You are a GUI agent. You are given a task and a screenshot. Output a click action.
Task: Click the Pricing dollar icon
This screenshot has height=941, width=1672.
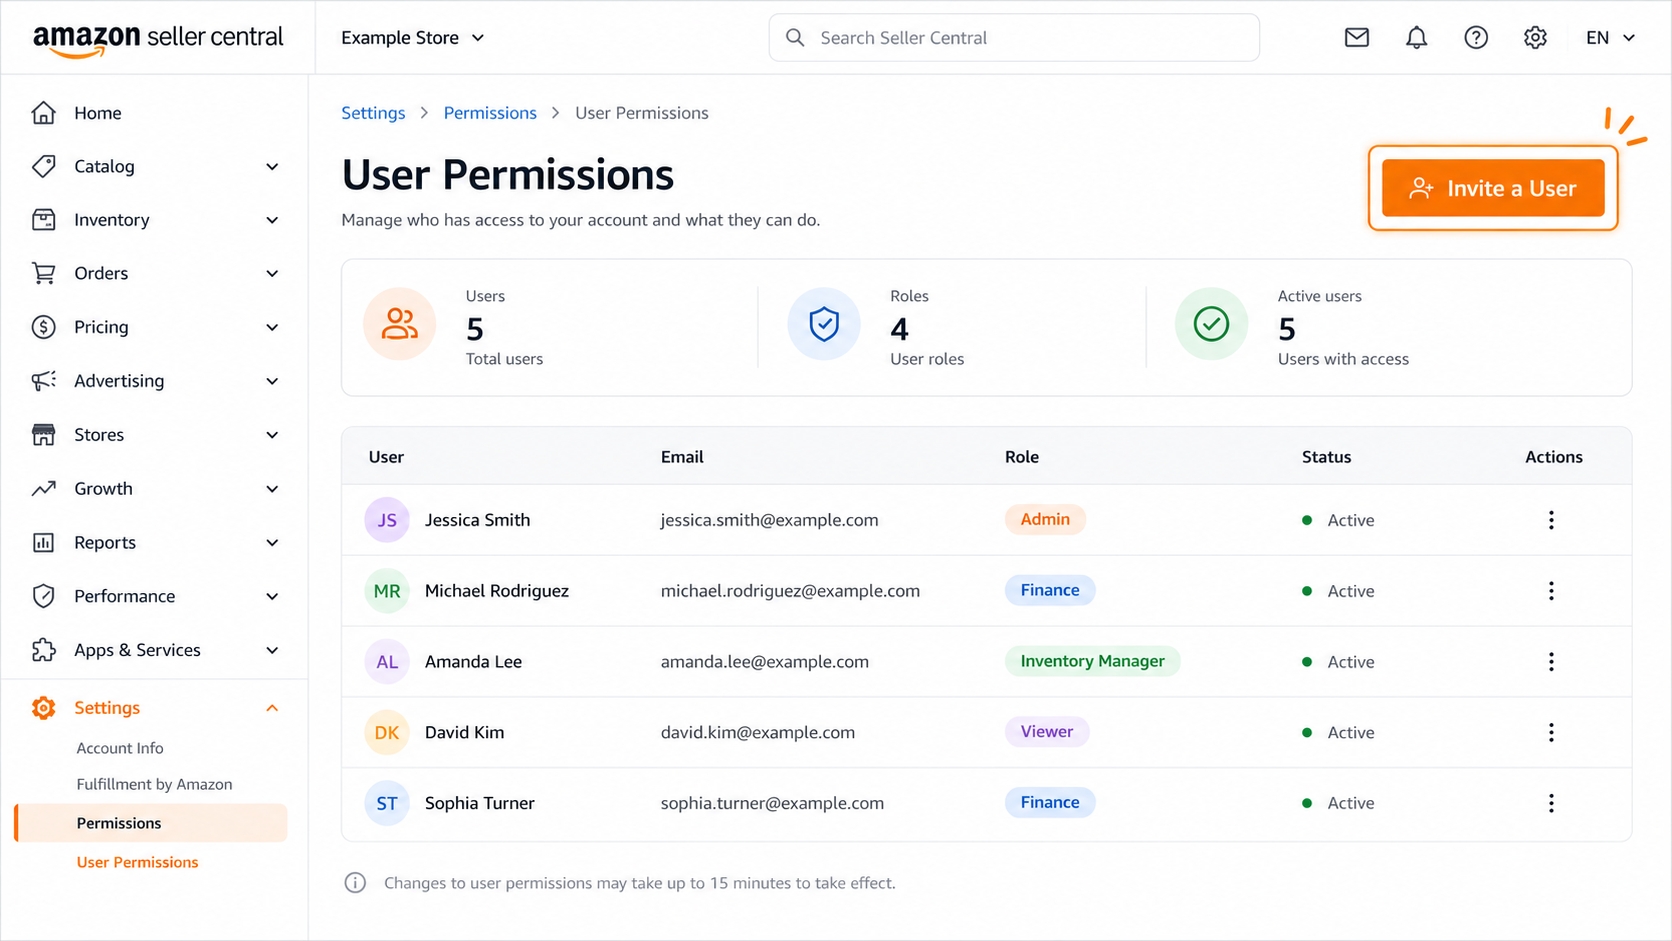coord(43,327)
